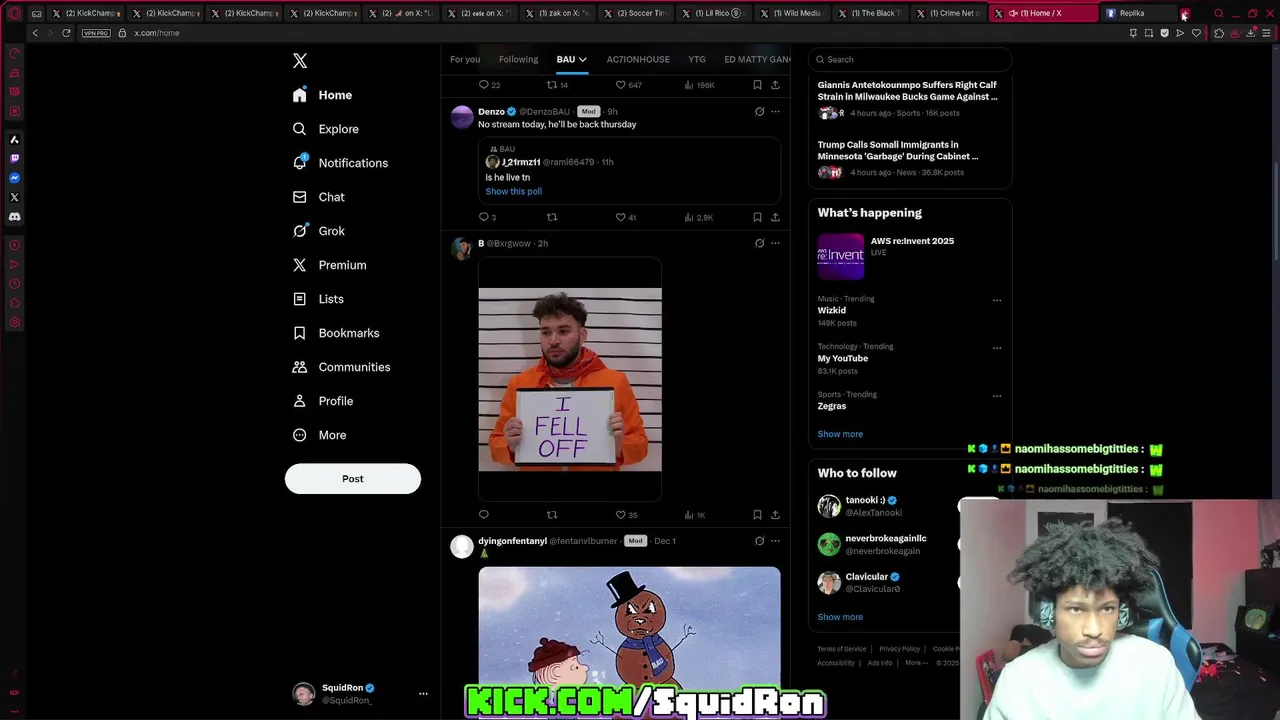Open more menu on Denzo's post
Screen dimensions: 1280x720
coord(775,112)
